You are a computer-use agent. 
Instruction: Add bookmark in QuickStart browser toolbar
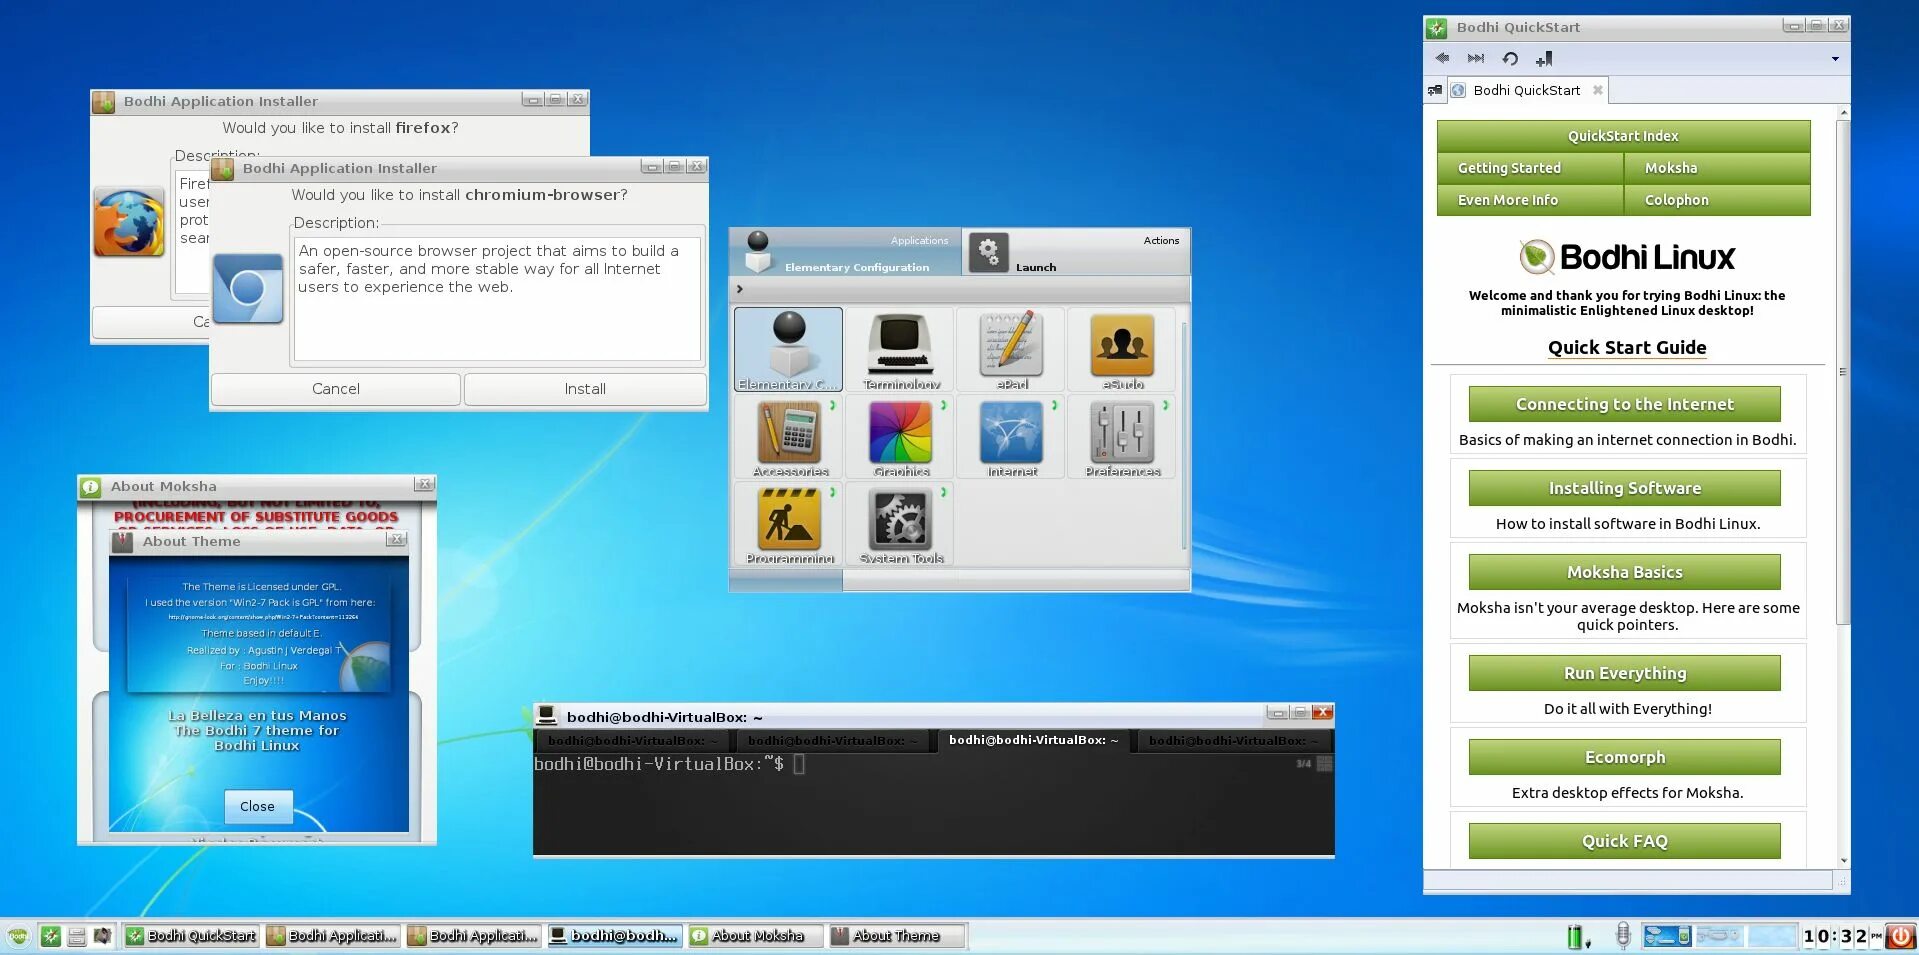tap(1544, 58)
